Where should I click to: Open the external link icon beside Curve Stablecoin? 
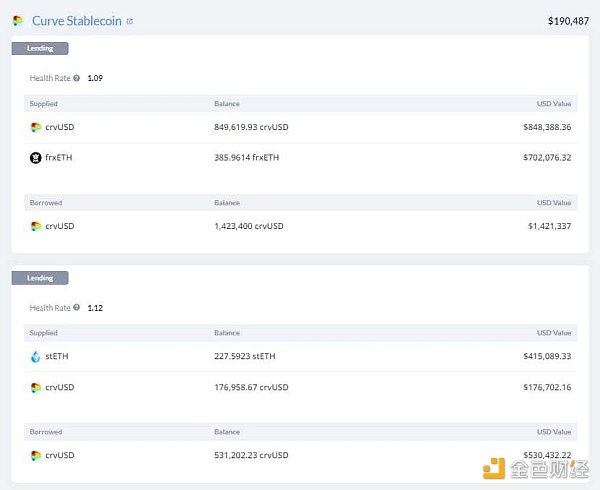click(129, 21)
